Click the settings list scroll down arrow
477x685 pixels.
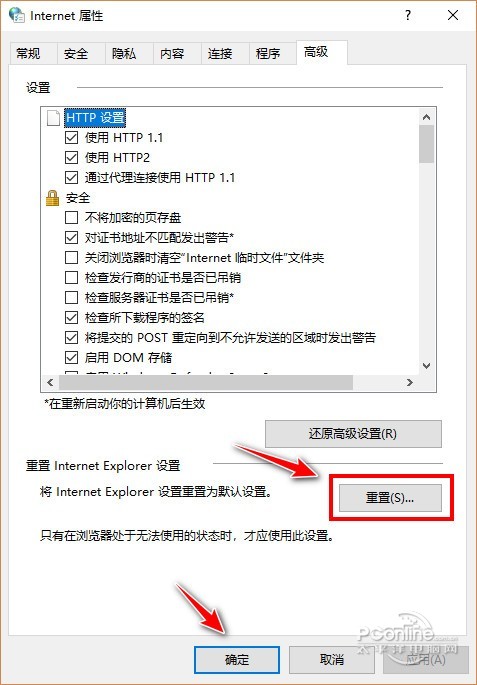click(x=426, y=366)
